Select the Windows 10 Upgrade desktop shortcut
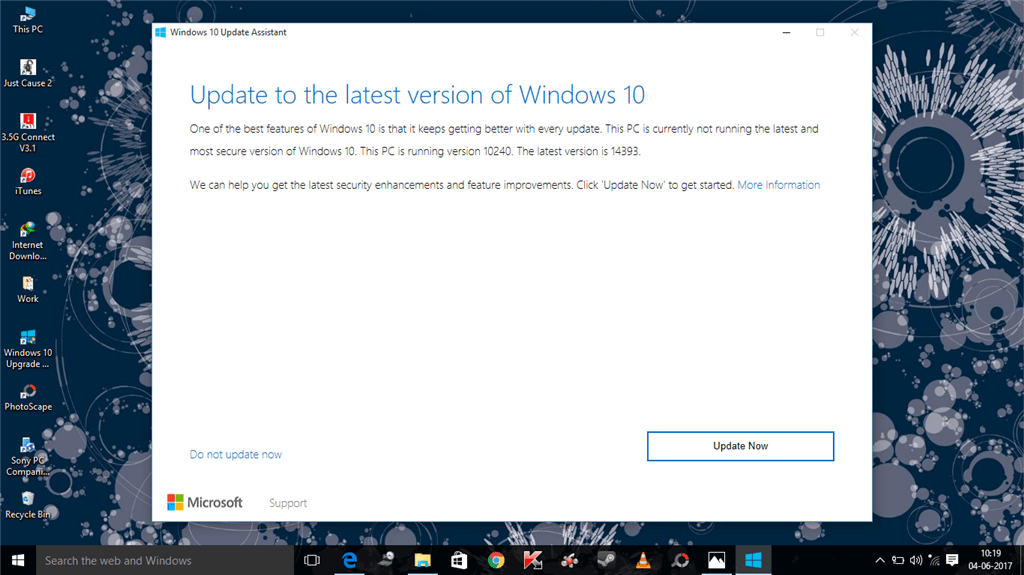 click(x=27, y=343)
